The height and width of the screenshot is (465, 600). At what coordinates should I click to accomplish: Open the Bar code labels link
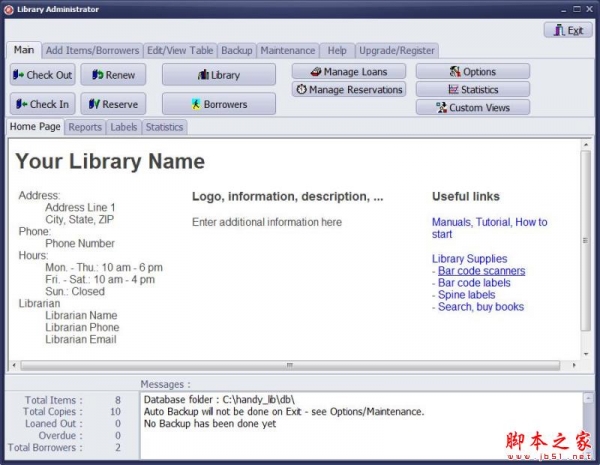pyautogui.click(x=474, y=282)
